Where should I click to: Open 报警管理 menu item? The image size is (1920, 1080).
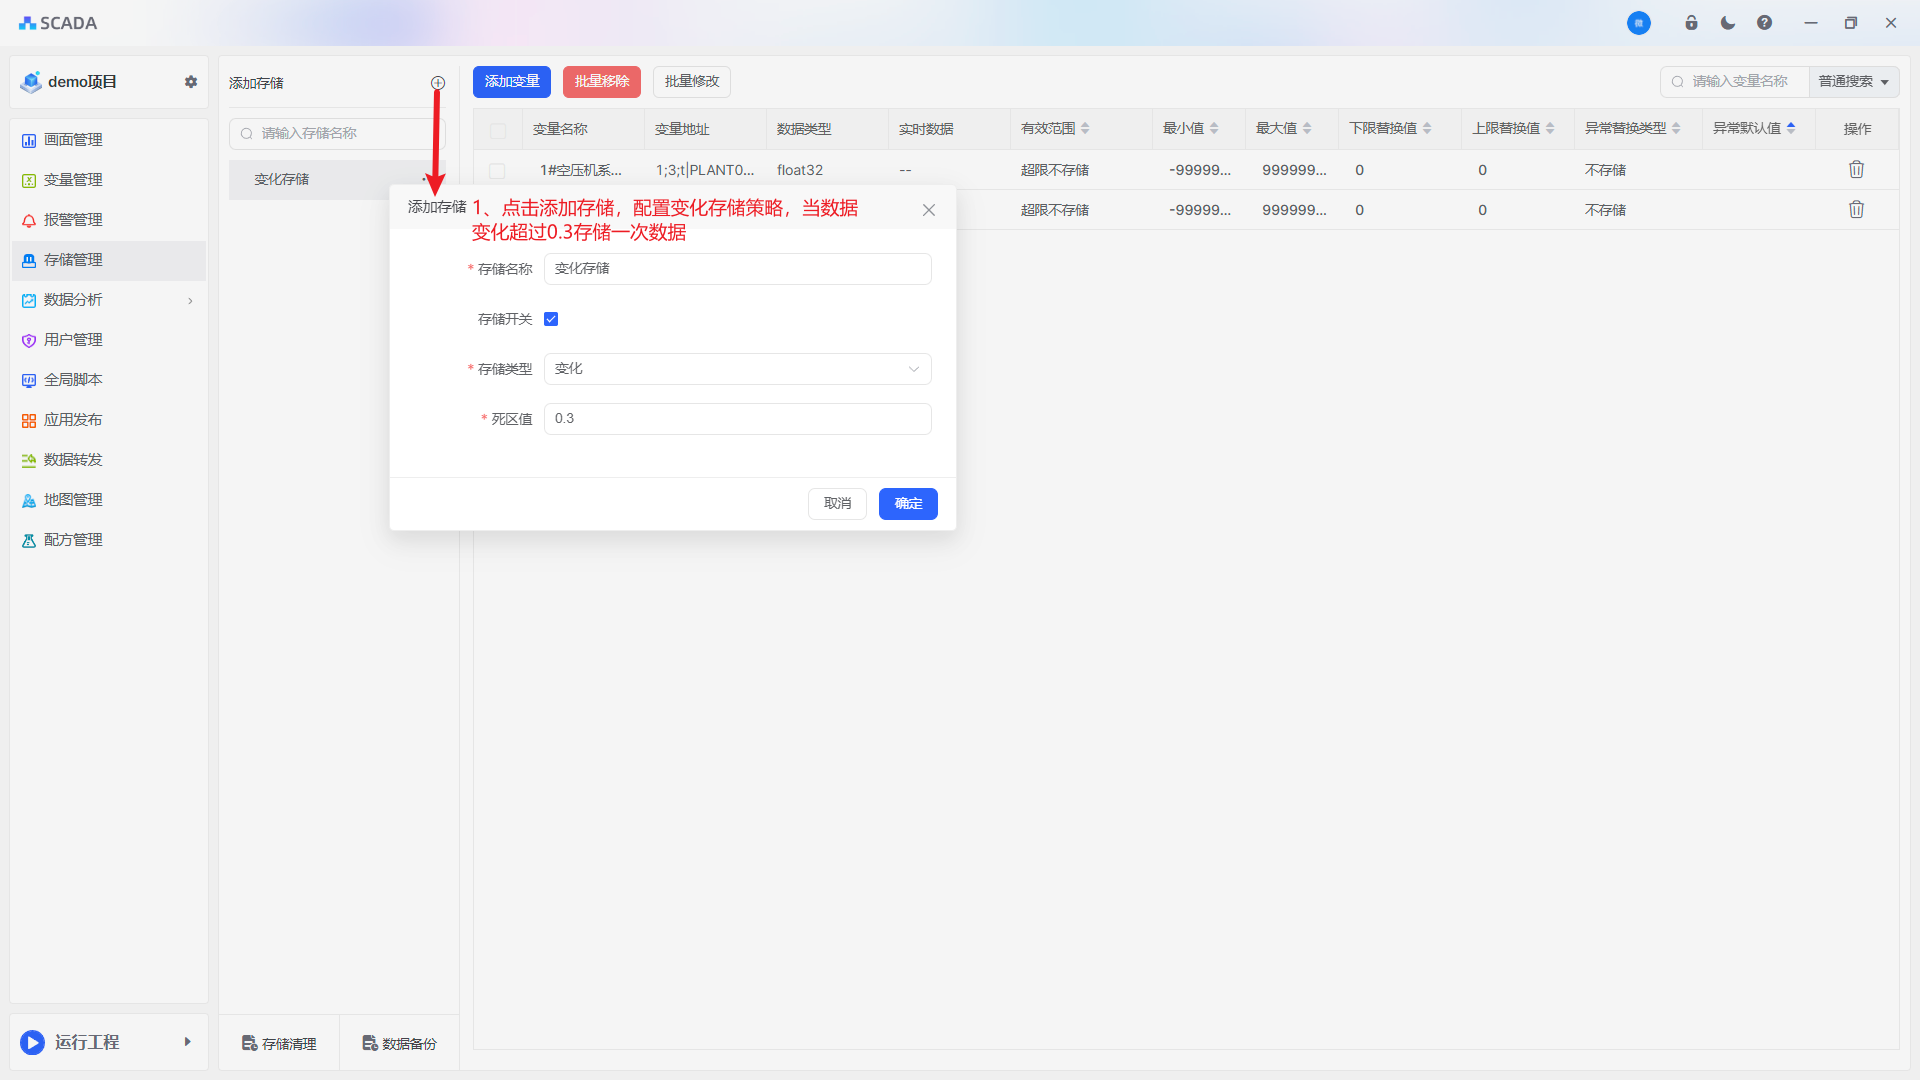coord(73,220)
